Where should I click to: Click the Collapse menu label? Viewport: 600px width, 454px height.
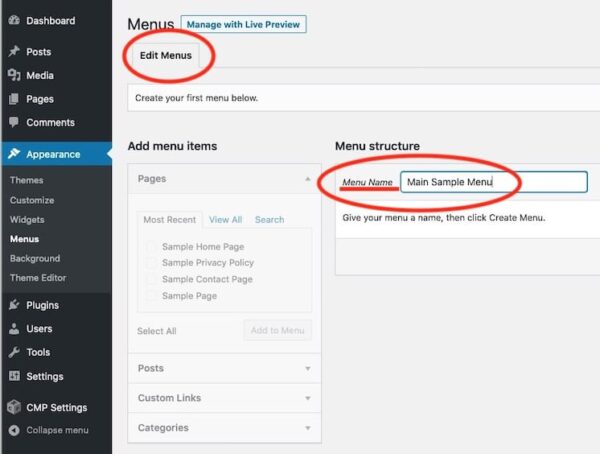[57, 430]
